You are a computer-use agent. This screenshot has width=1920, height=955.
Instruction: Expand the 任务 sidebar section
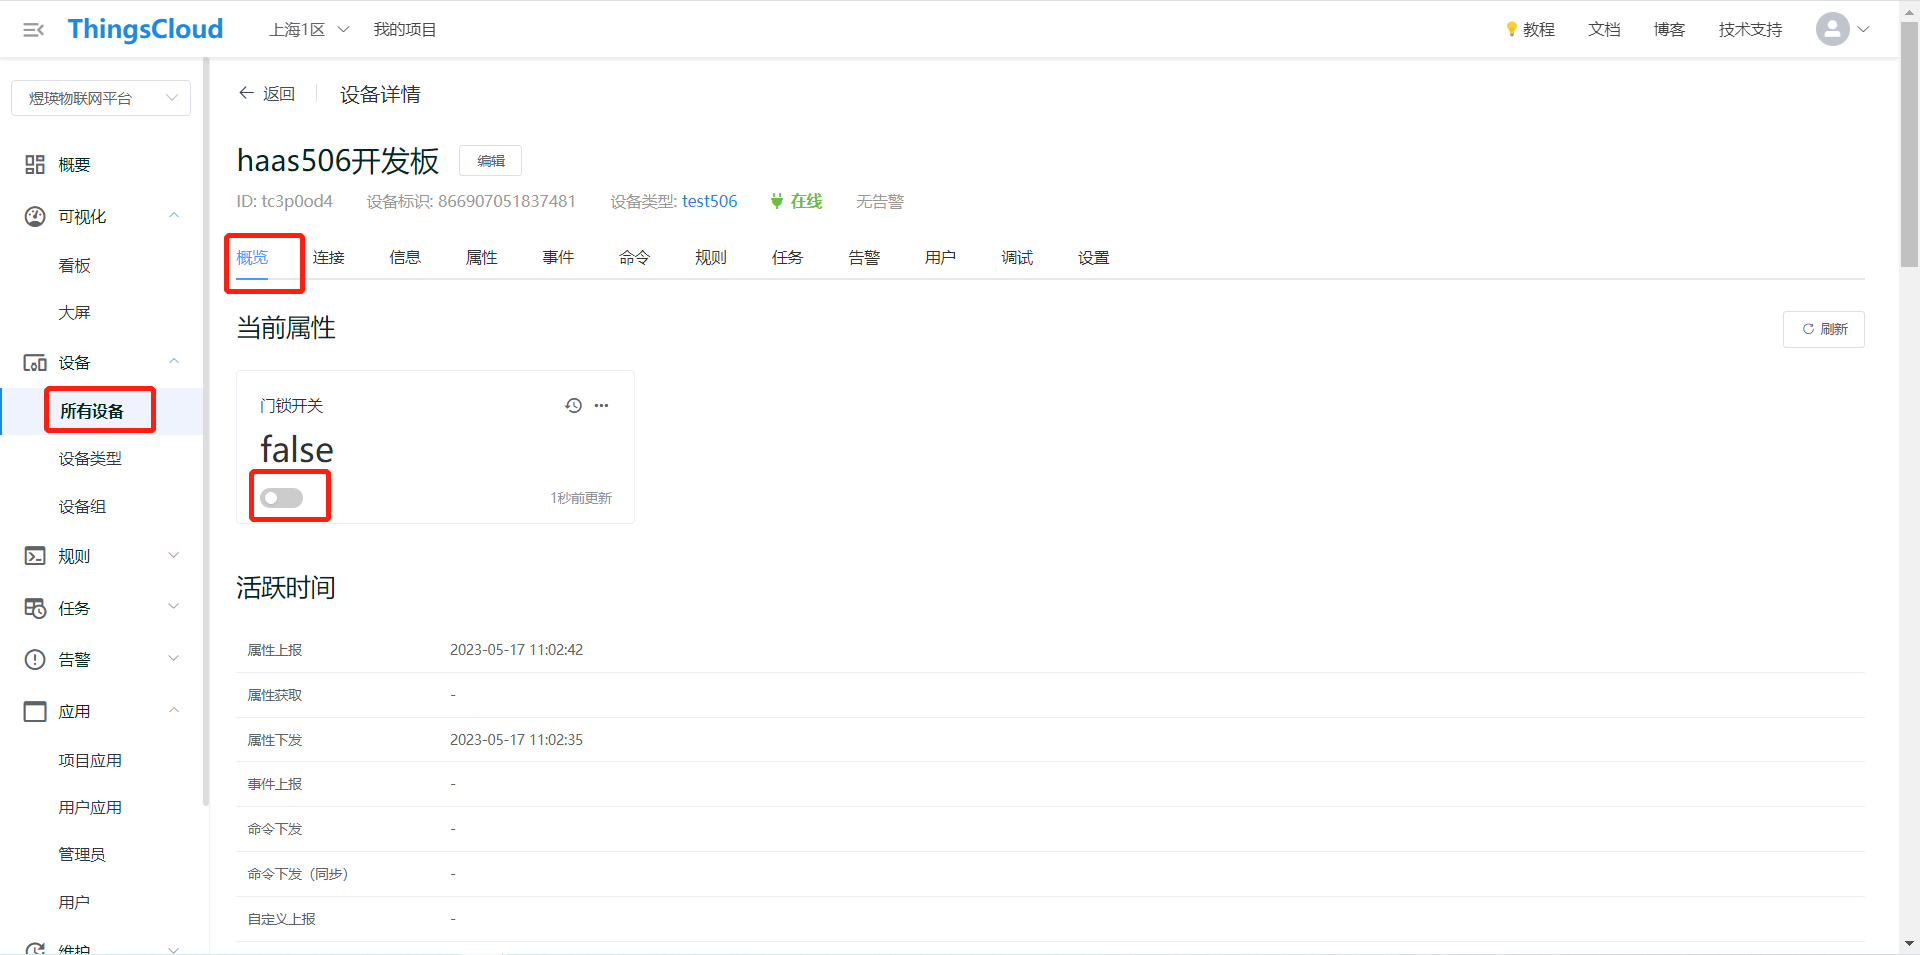[x=174, y=607]
